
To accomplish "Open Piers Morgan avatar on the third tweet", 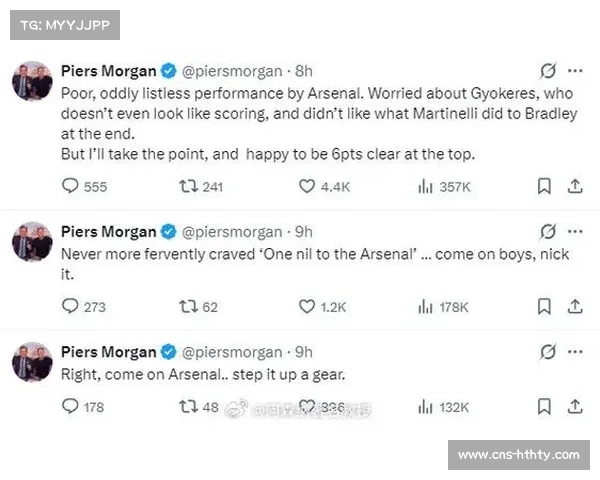I will tap(32, 361).
